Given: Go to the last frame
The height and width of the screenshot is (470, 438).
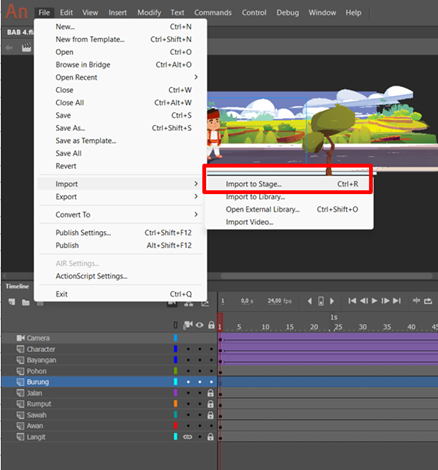Looking at the screenshot, I should click(x=397, y=301).
